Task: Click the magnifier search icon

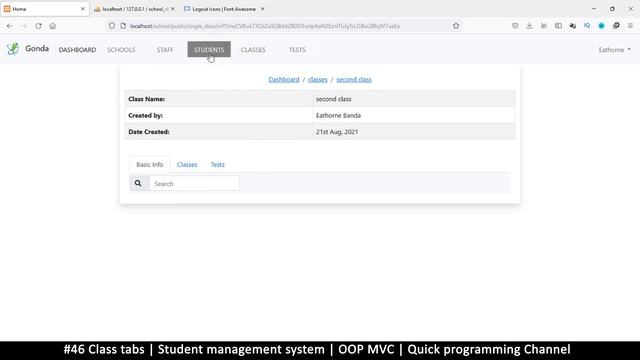Action: click(138, 184)
